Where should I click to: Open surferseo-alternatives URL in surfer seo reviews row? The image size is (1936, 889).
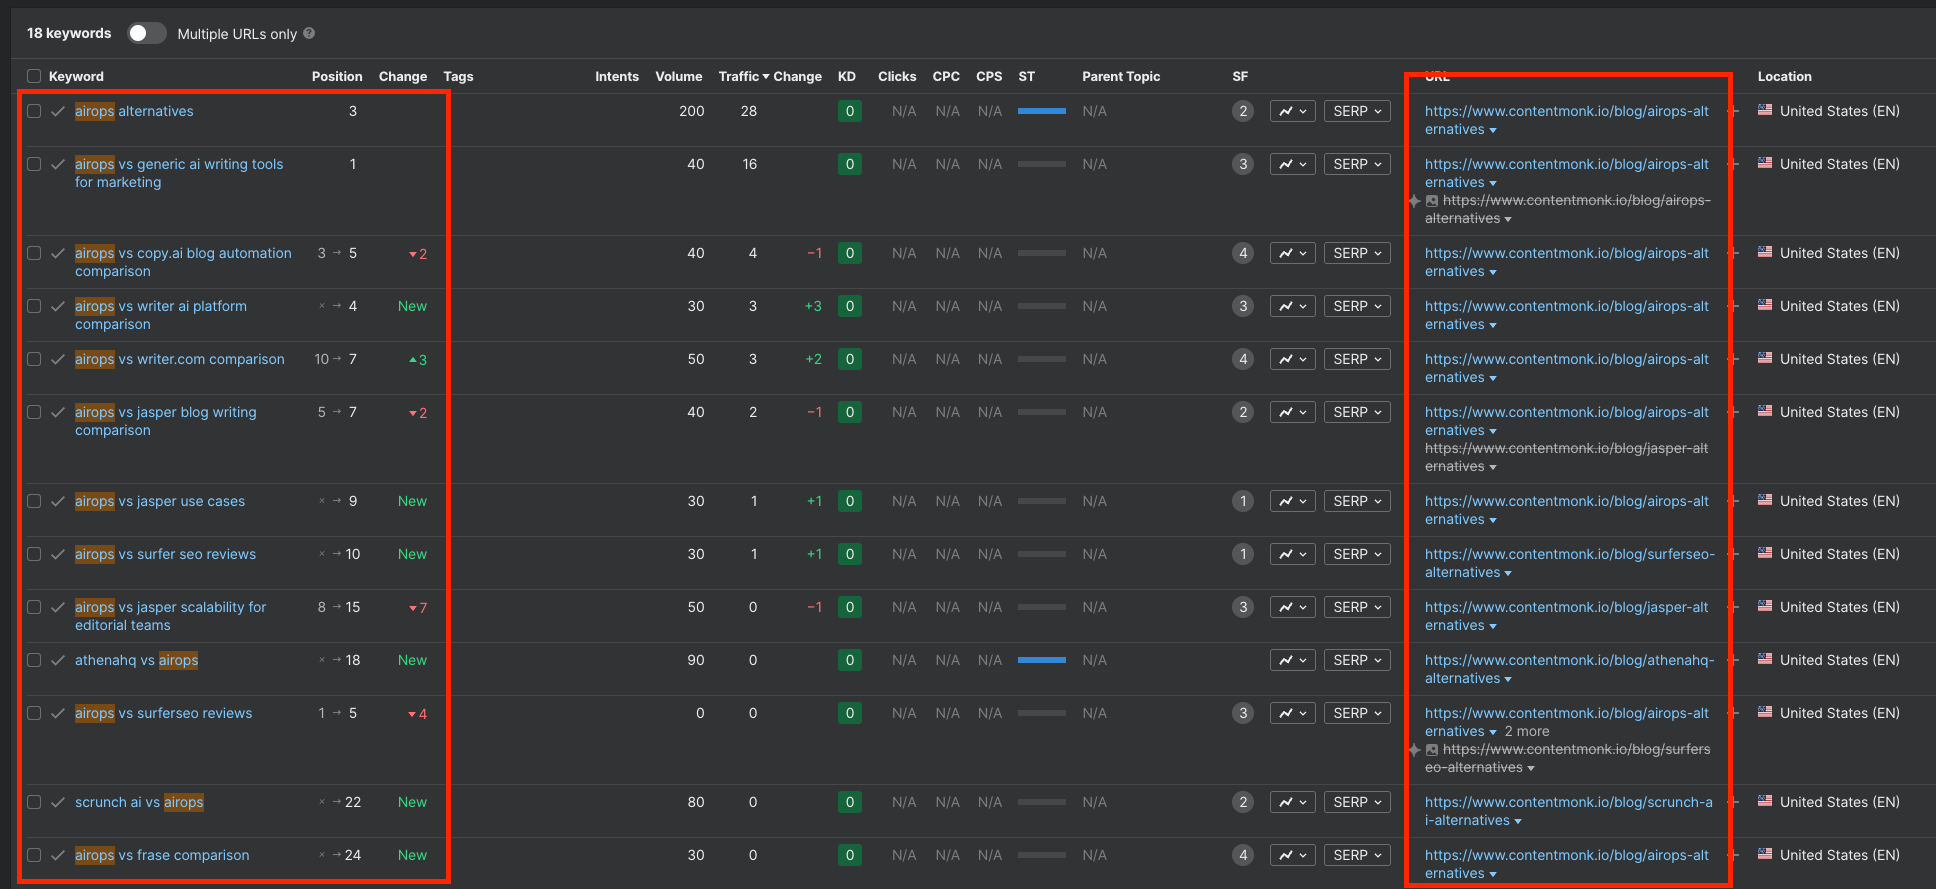(x=1569, y=563)
